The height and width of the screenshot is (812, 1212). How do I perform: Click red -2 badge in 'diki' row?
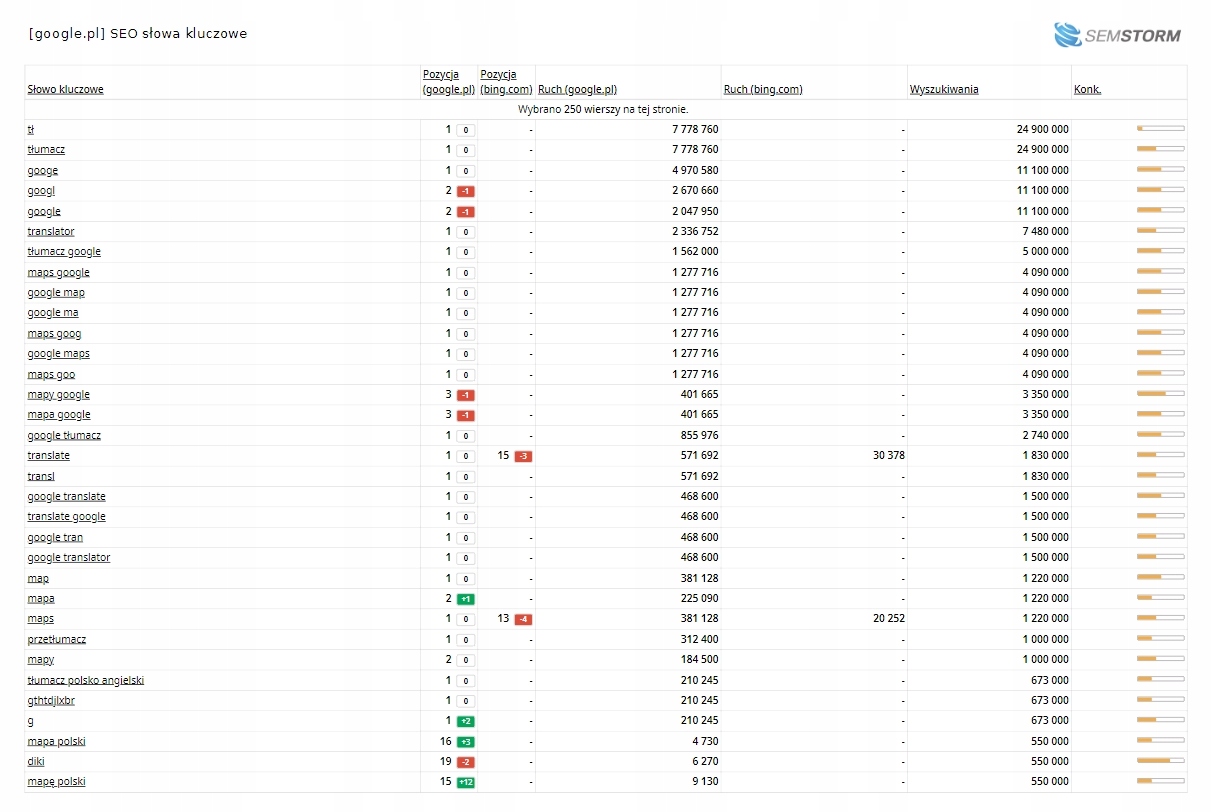(x=466, y=762)
